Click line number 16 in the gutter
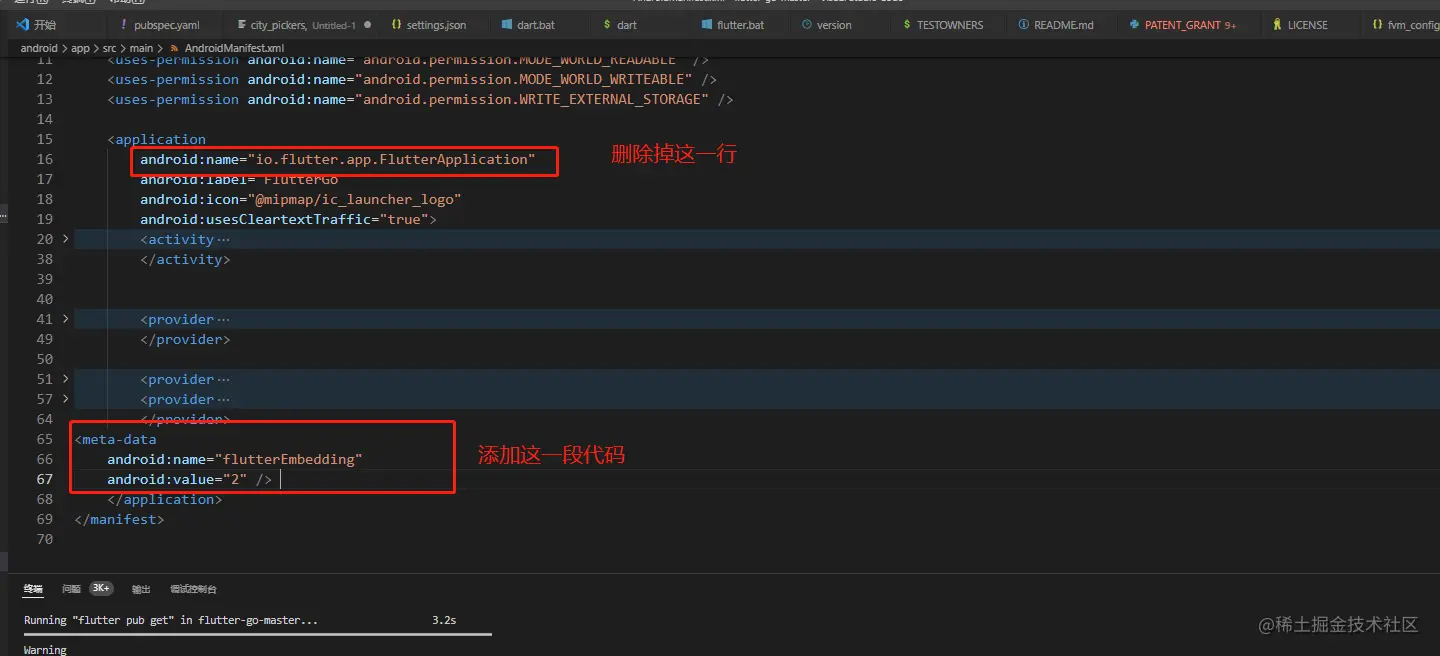Viewport: 1440px width, 656px height. pyautogui.click(x=44, y=159)
